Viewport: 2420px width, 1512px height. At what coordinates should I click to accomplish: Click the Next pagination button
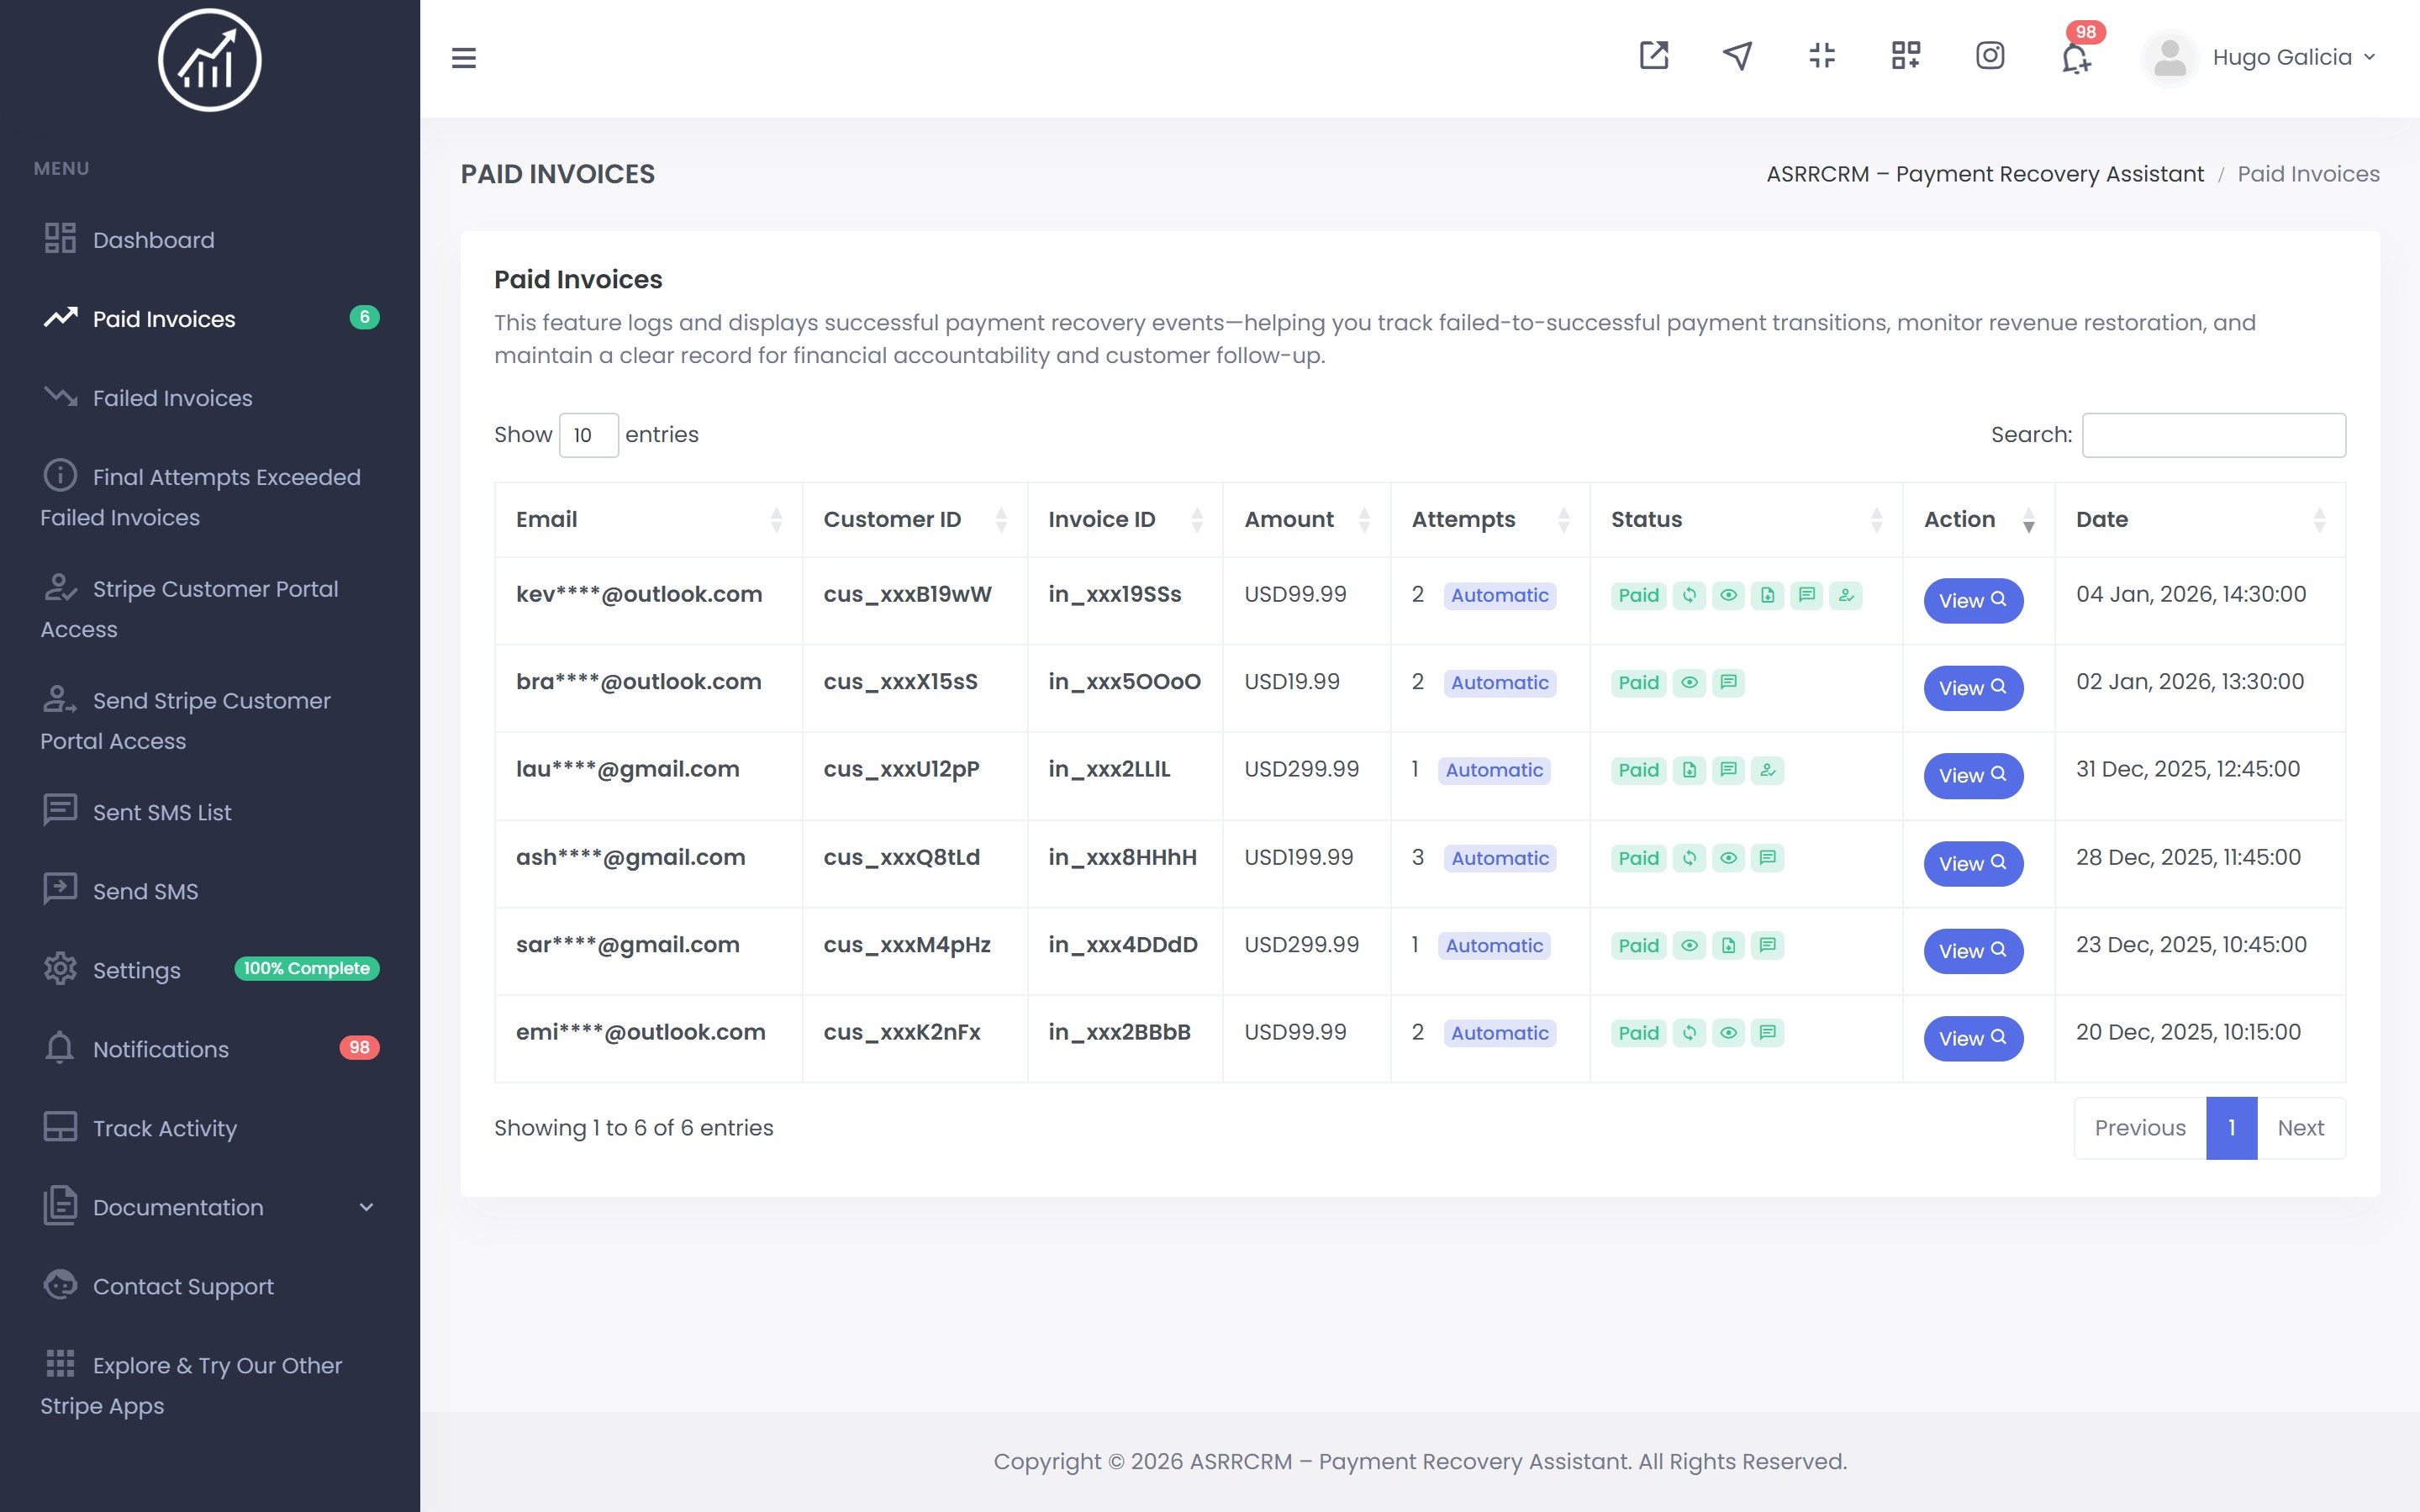coord(2300,1128)
